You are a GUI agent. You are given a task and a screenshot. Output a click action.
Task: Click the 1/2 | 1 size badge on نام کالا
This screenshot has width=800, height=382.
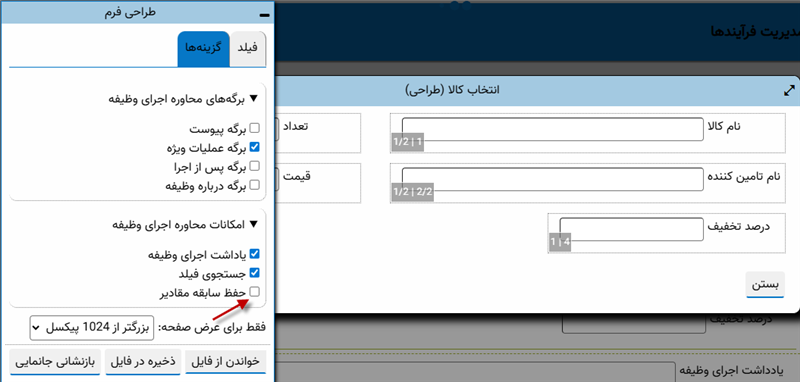(x=408, y=142)
